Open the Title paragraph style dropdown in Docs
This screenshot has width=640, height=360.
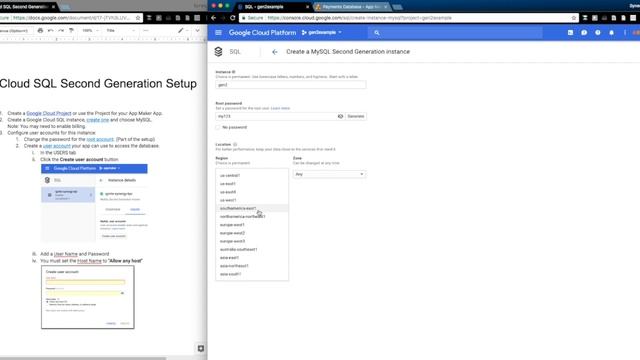pos(121,31)
